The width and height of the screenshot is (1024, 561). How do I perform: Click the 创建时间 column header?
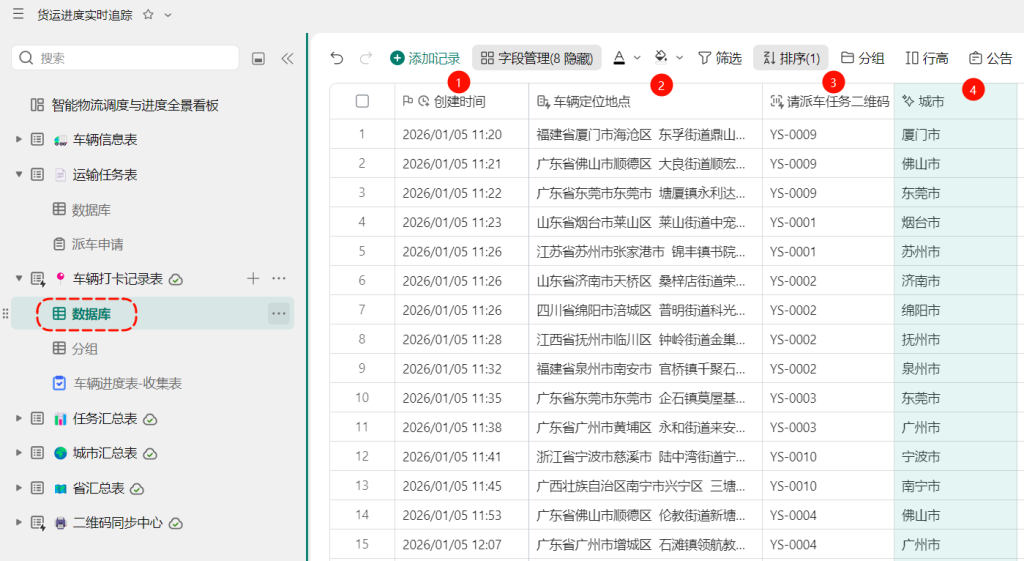[462, 101]
